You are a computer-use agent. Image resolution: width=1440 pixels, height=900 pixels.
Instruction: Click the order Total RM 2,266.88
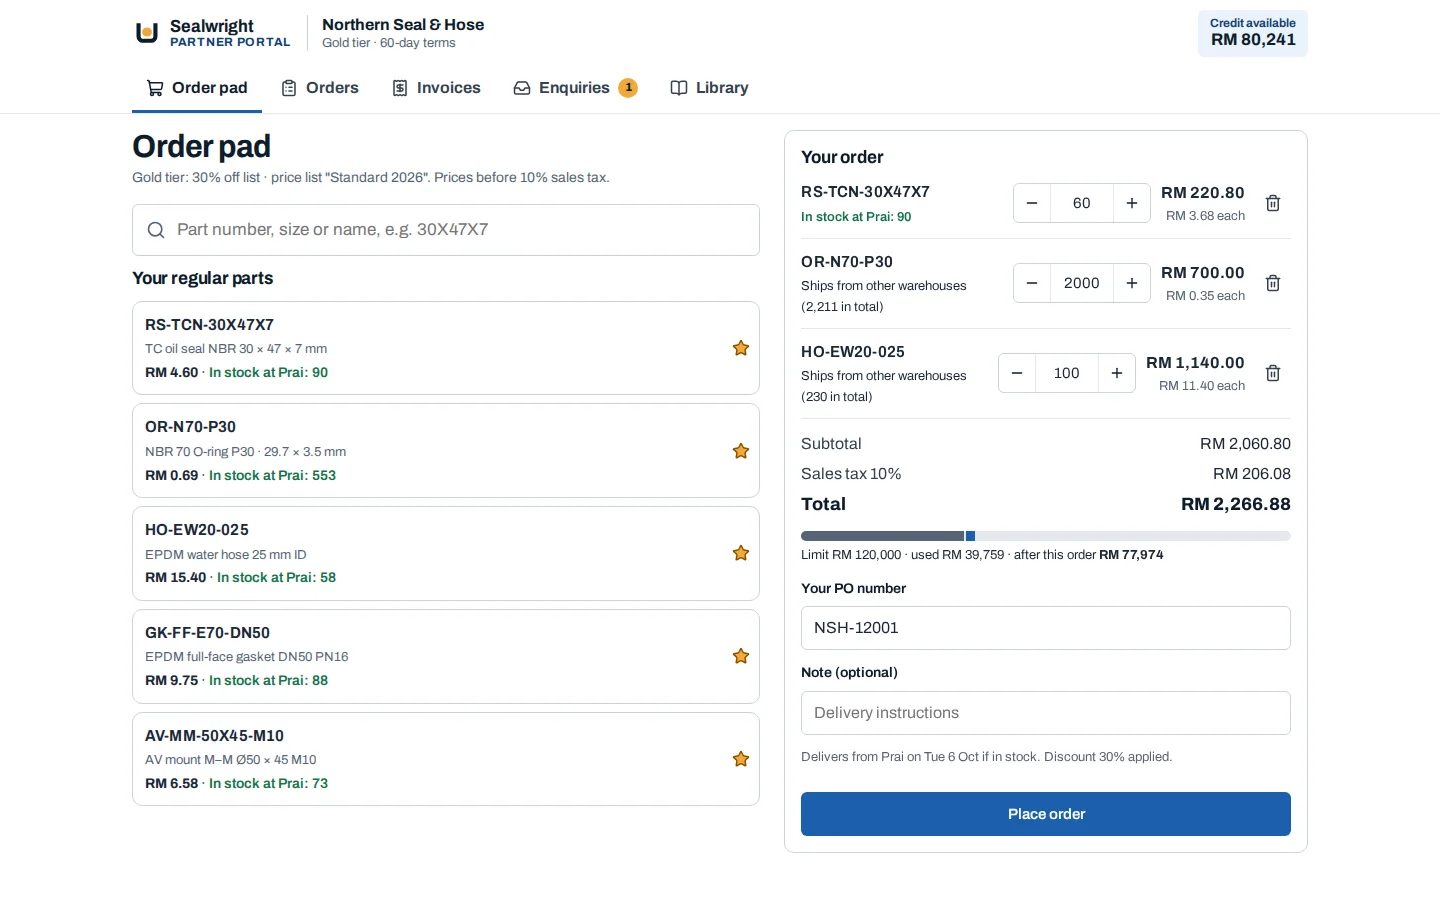(1236, 504)
